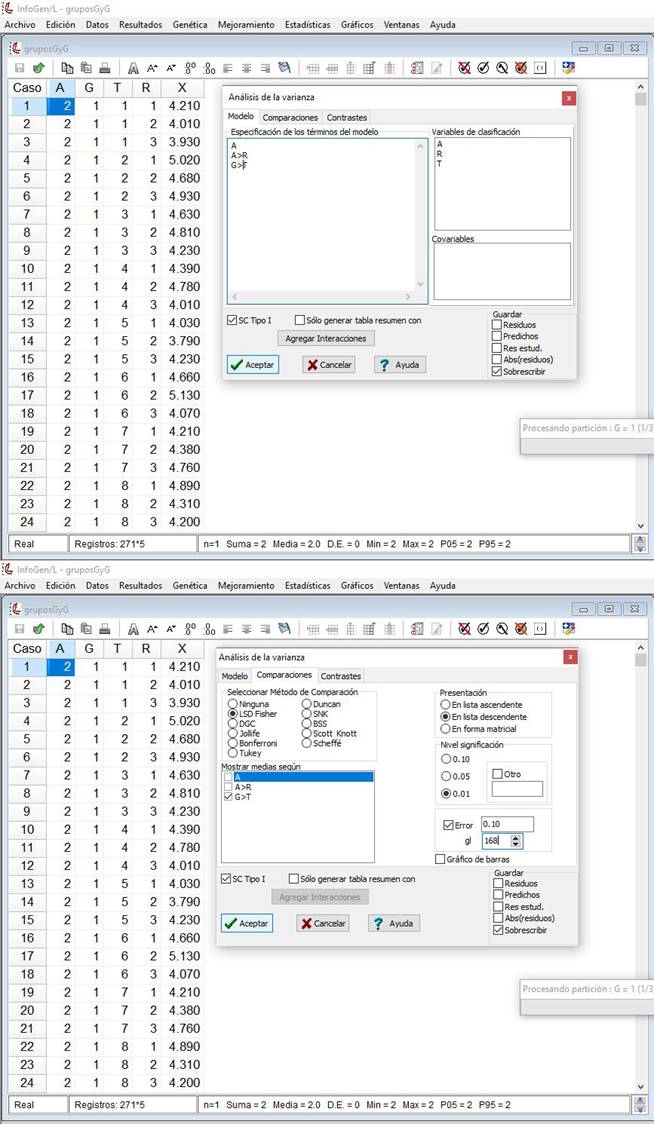
Task: Select the Tukey comparison method
Action: click(233, 753)
